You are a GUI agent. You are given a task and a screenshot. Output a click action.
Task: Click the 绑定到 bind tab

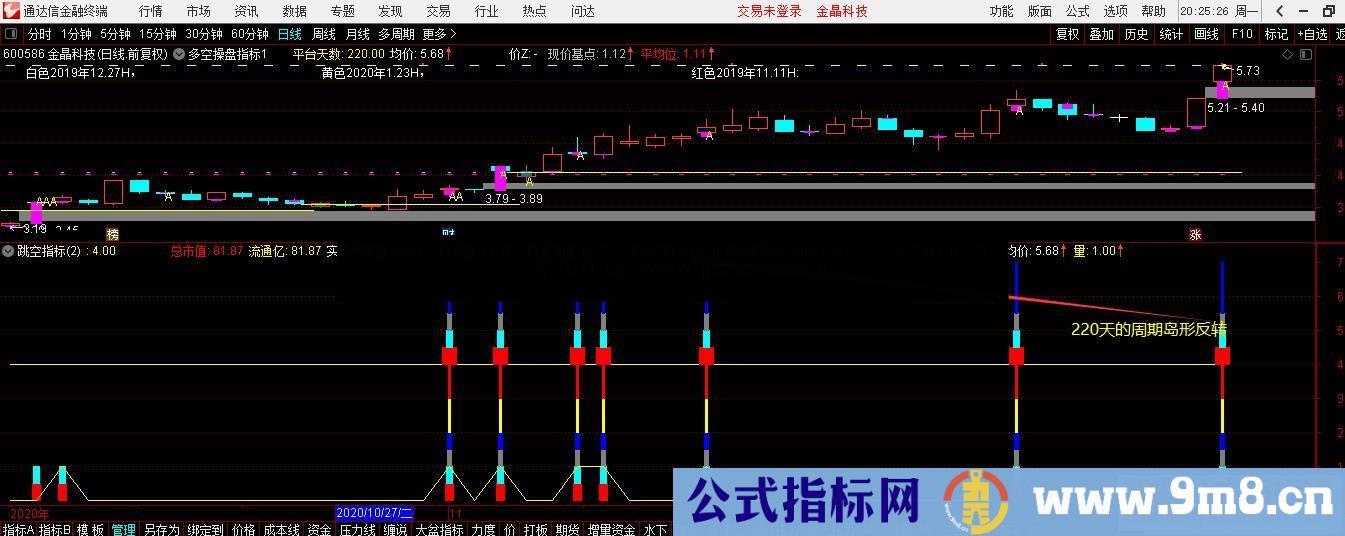pos(205,529)
